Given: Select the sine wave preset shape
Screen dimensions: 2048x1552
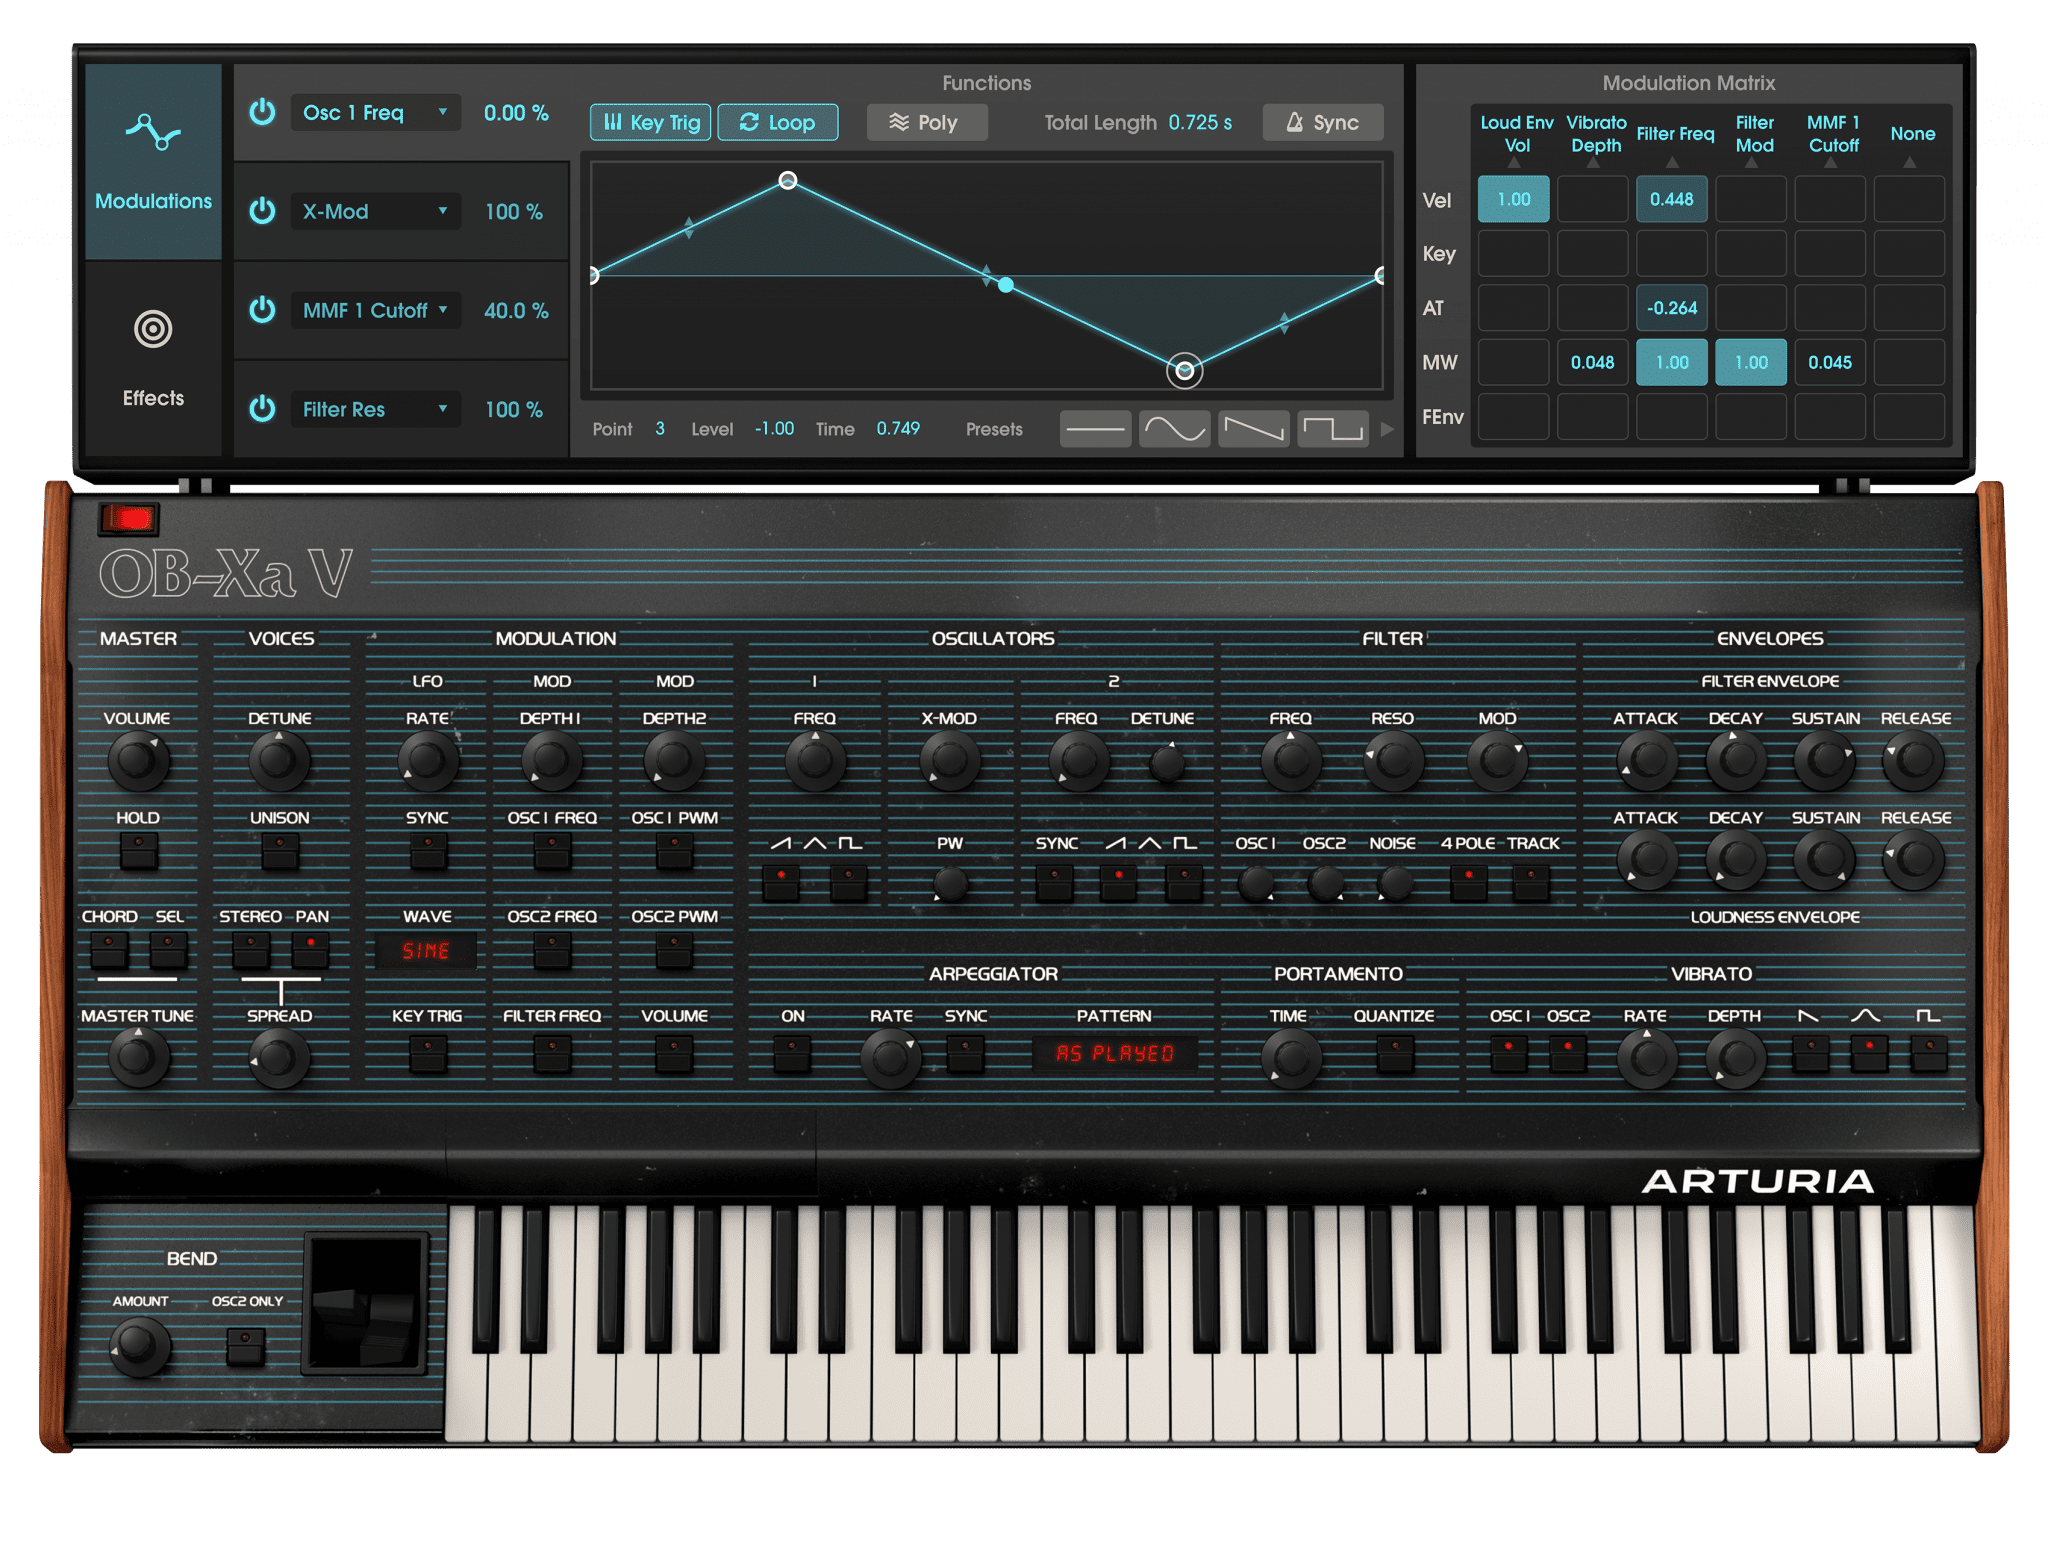Looking at the screenshot, I should click(1174, 430).
